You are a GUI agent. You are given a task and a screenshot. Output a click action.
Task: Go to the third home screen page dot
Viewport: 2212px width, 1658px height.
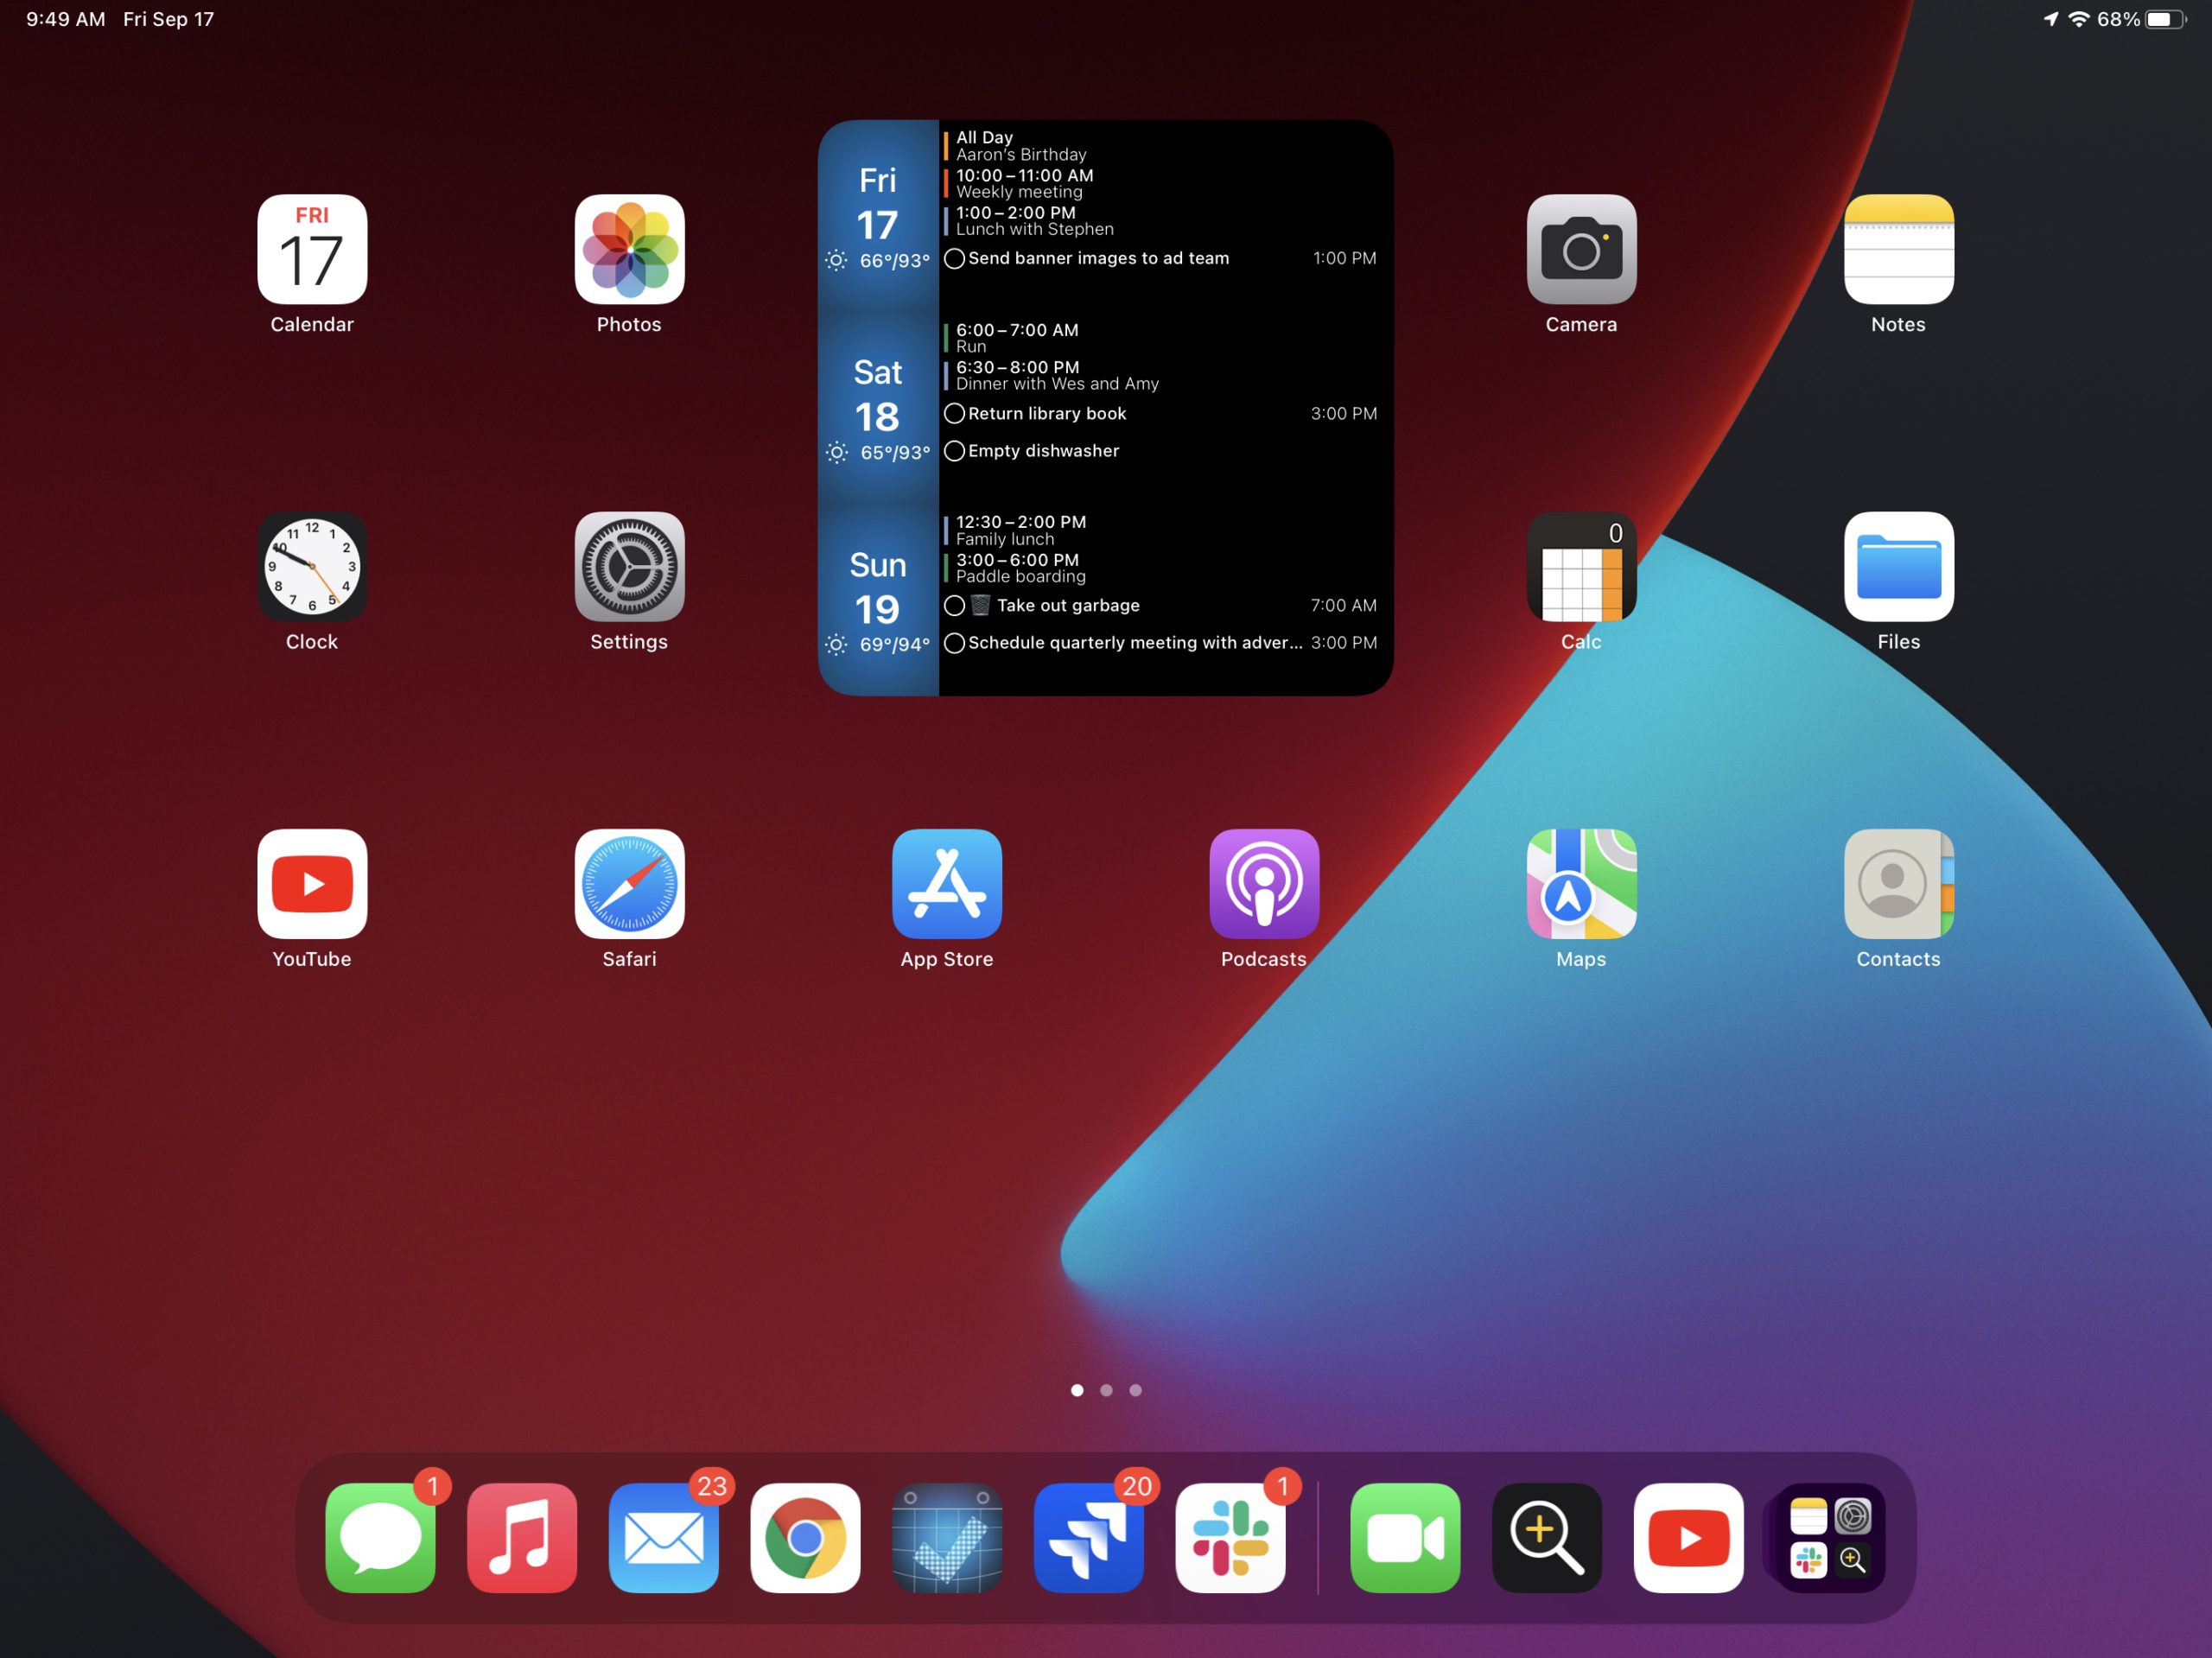1135,1390
